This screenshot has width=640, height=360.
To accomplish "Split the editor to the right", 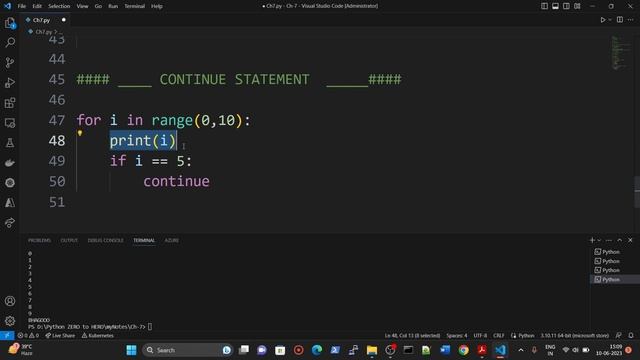I will point(620,20).
